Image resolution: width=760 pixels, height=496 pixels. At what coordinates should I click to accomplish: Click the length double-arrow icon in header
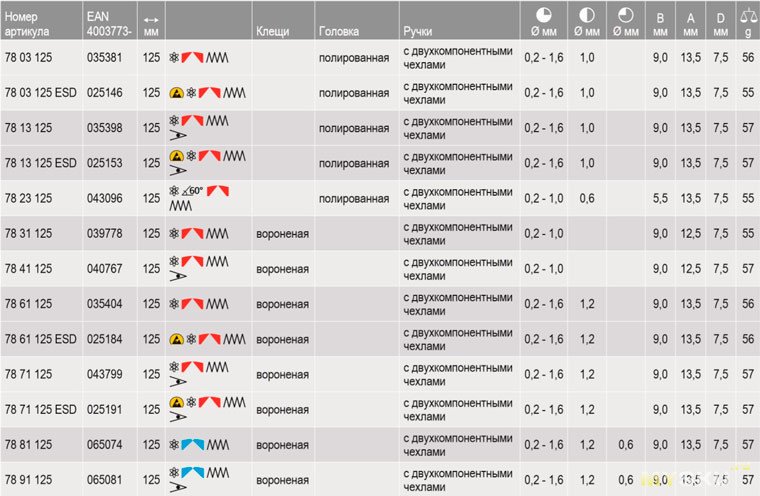point(151,18)
